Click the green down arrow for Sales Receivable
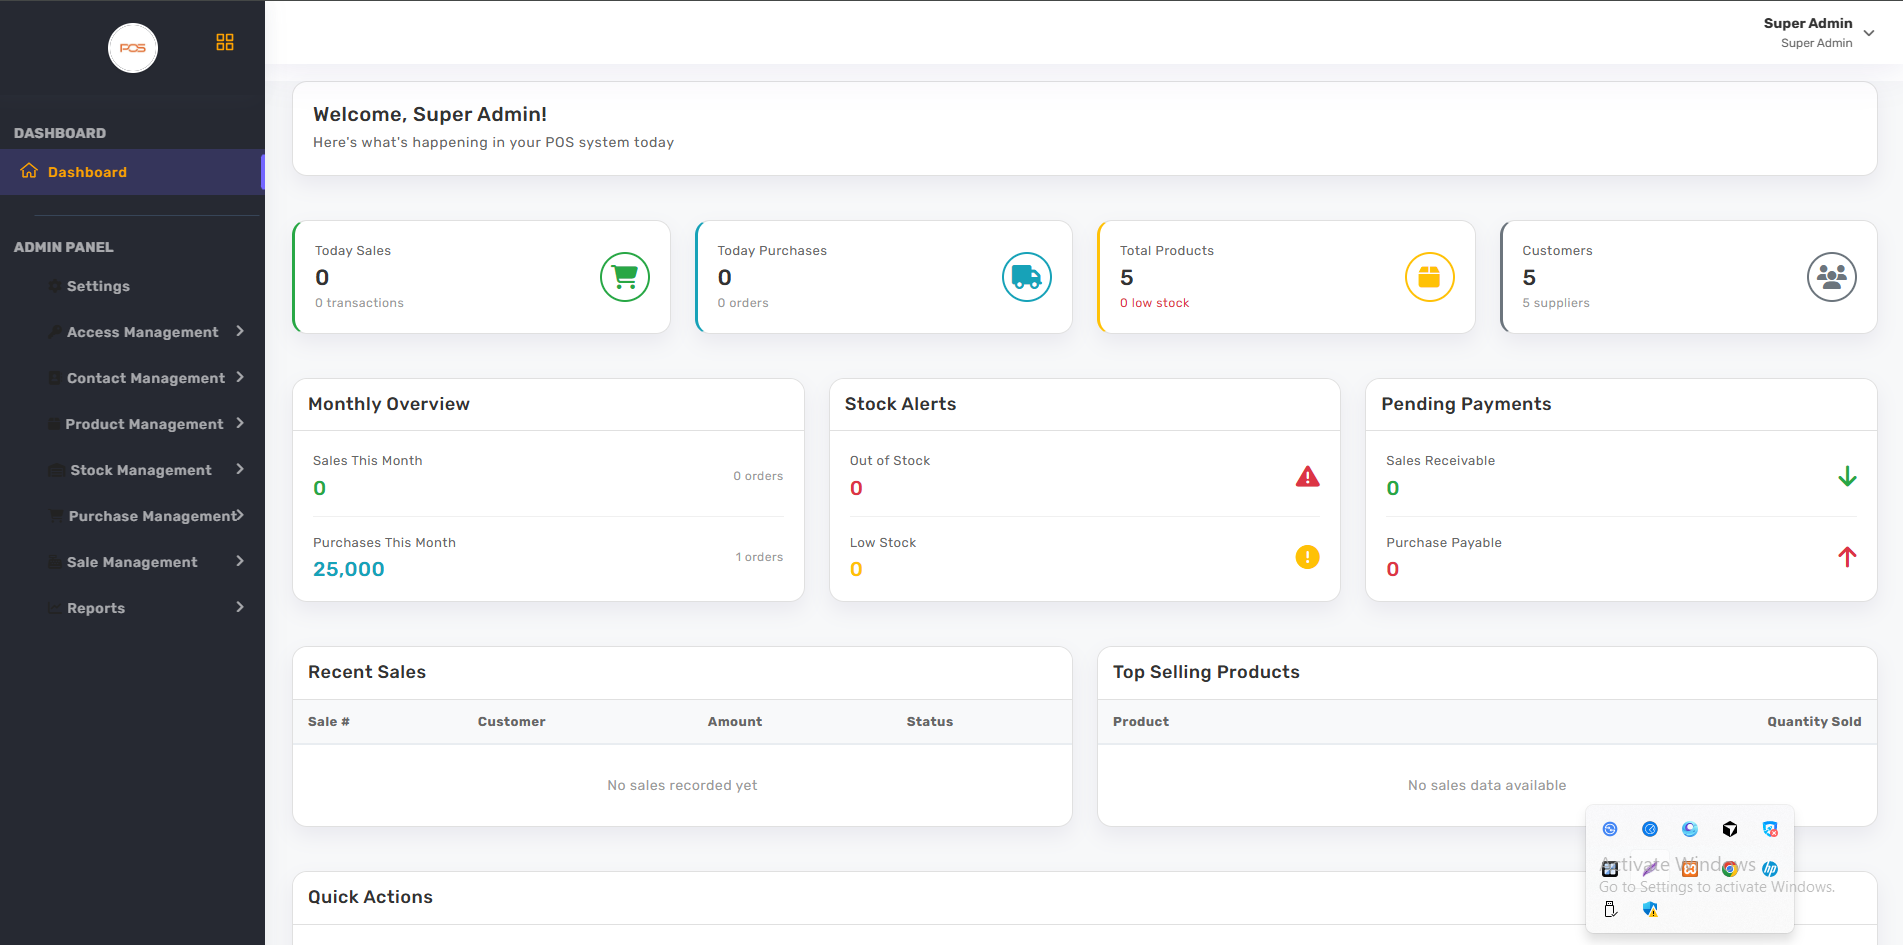This screenshot has width=1903, height=945. coord(1847,477)
